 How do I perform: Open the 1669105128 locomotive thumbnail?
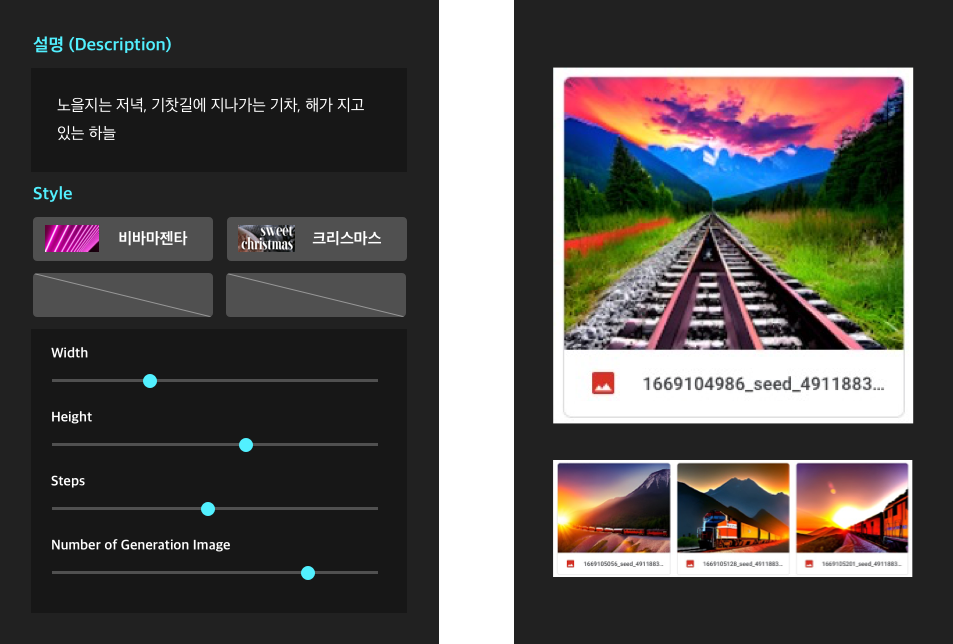(733, 508)
